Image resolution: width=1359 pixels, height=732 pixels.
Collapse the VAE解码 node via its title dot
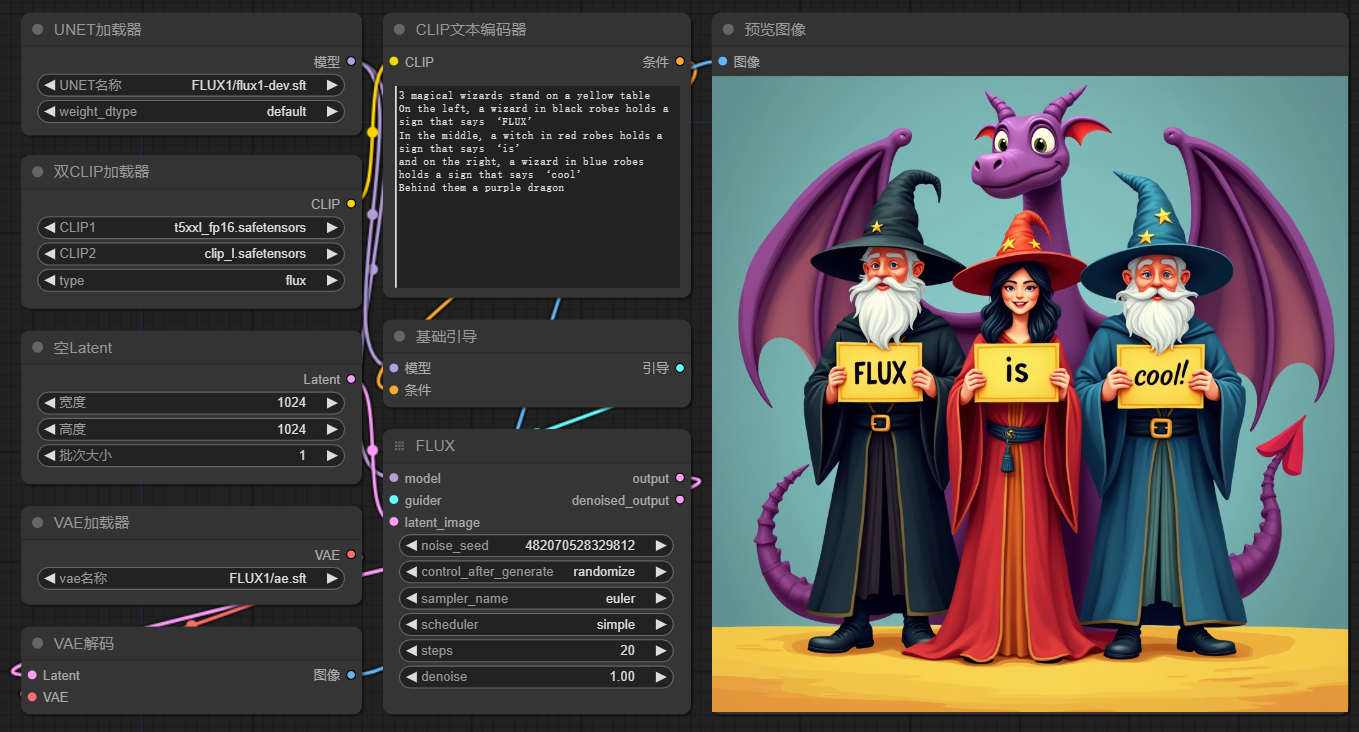tap(37, 644)
